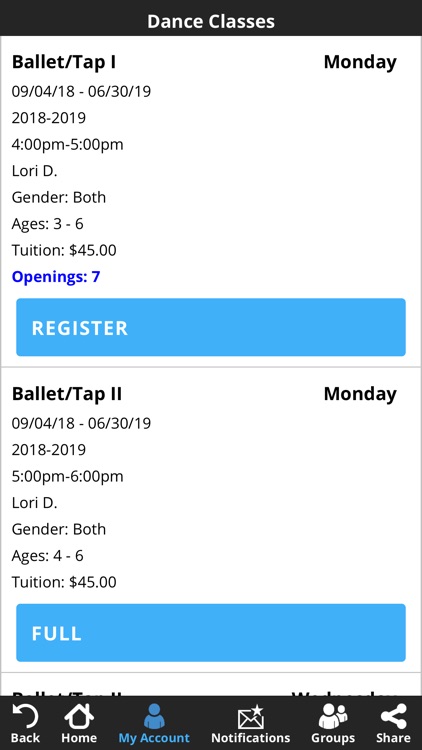Tap the My Account label
The height and width of the screenshot is (750, 422).
tap(154, 738)
